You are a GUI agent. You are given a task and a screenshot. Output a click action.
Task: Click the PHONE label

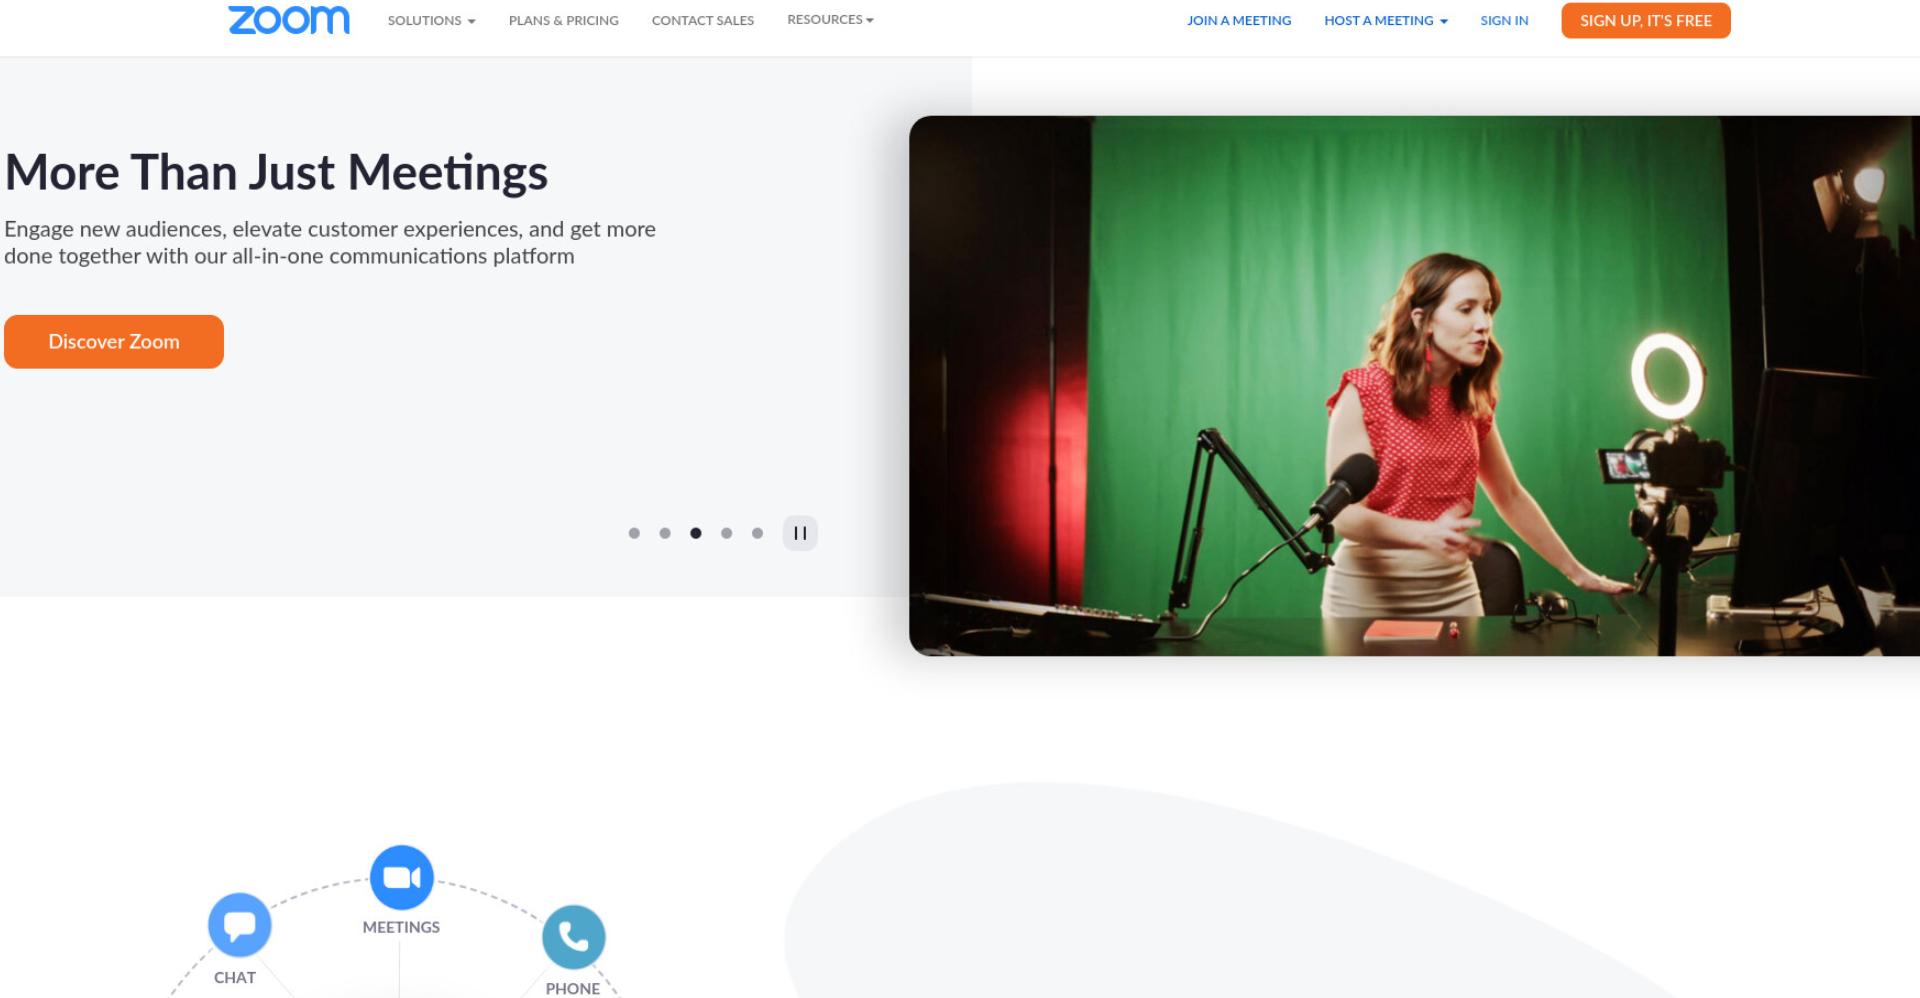coord(573,988)
